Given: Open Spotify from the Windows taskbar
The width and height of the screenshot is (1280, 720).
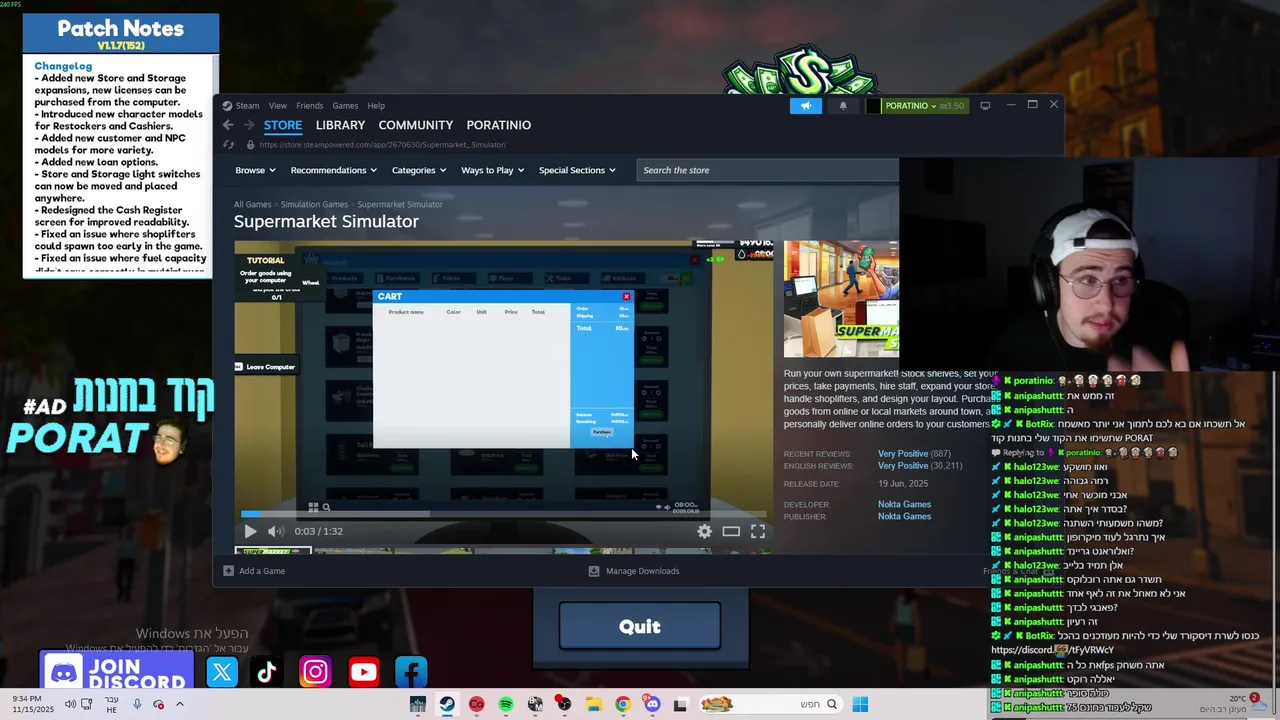Looking at the screenshot, I should (x=506, y=705).
